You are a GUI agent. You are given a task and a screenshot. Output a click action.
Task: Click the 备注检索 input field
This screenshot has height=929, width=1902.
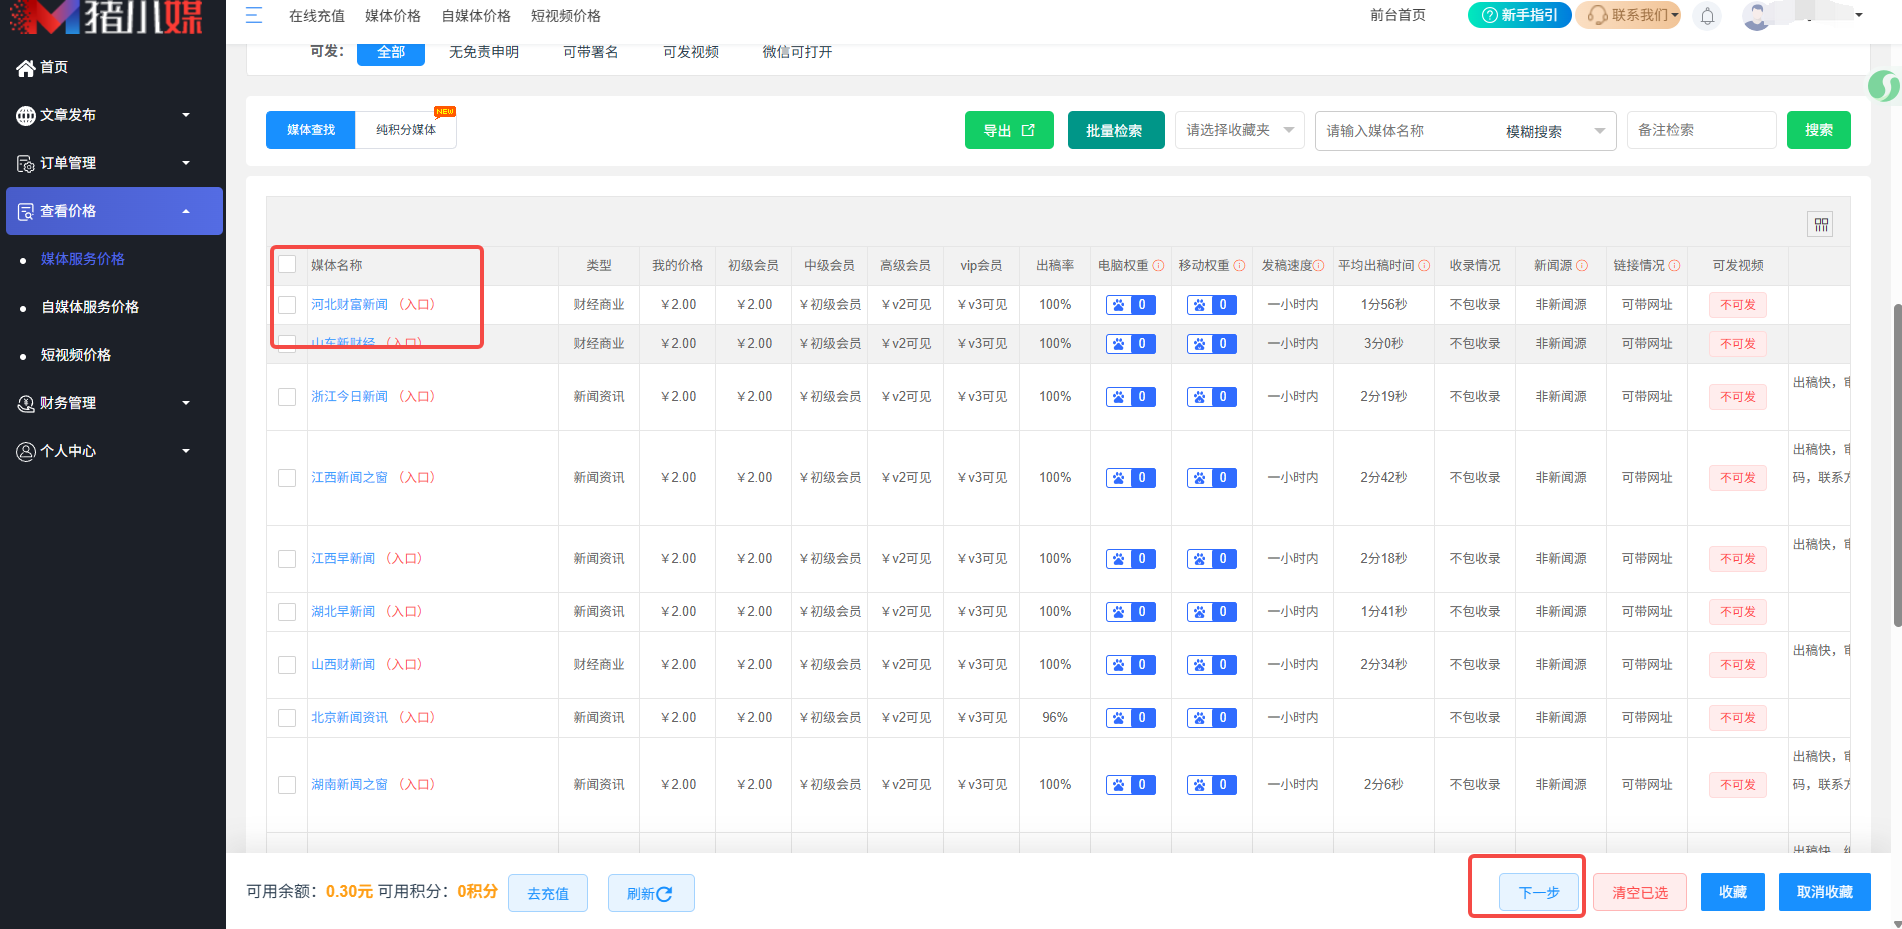pos(1701,130)
